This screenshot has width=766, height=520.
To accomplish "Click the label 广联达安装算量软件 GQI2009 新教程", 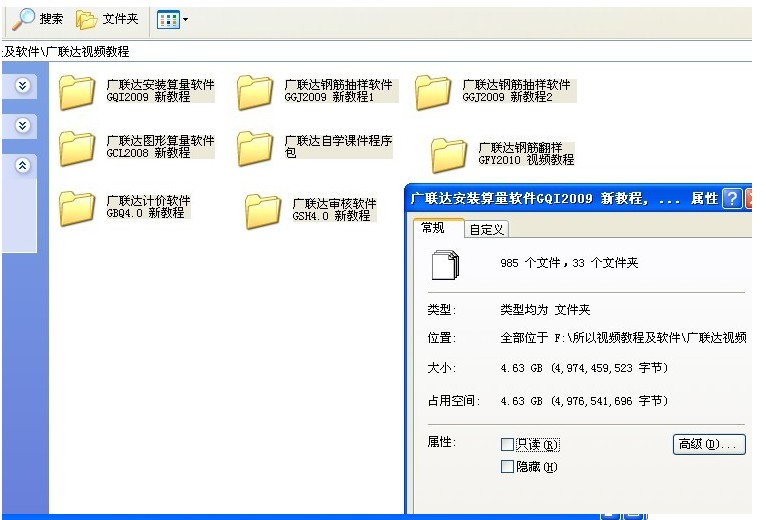I will click(x=160, y=91).
